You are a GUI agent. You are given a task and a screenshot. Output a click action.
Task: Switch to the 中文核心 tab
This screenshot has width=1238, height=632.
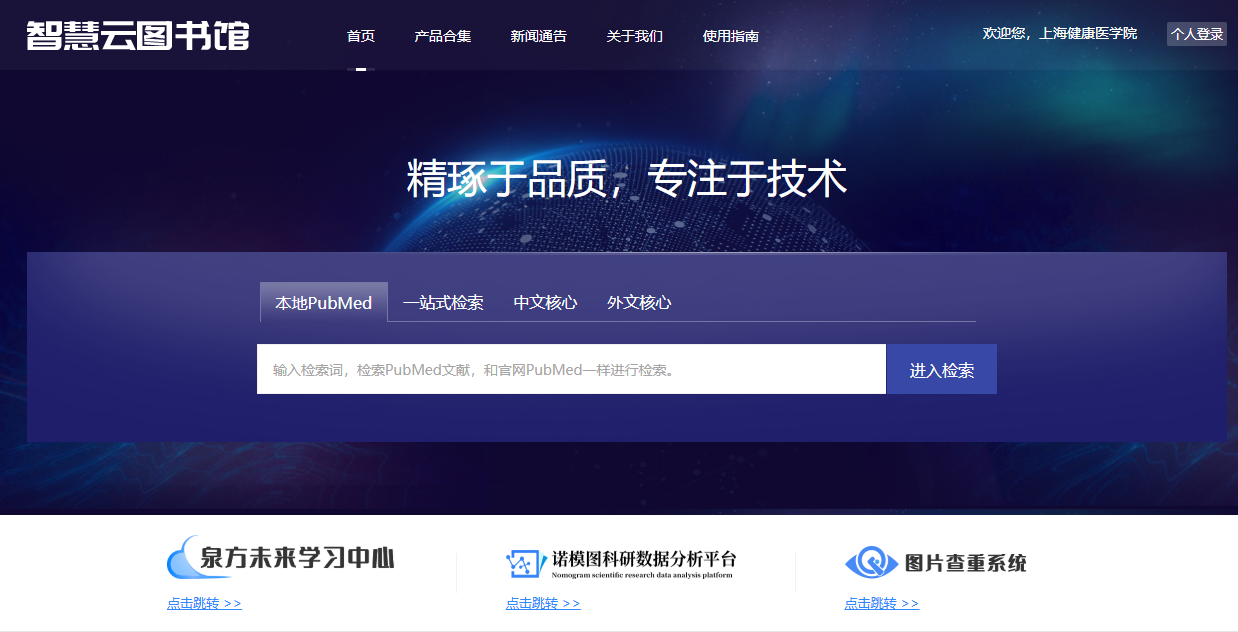(x=545, y=302)
